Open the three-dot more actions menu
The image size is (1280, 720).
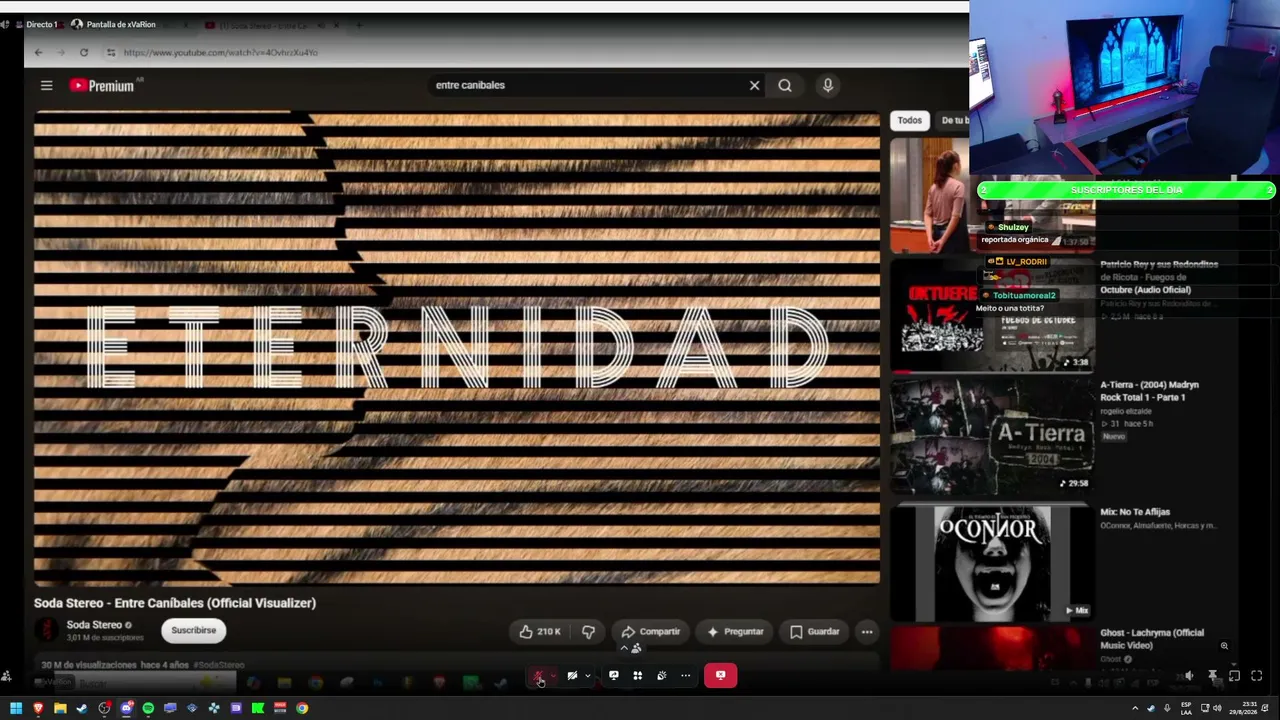pyautogui.click(x=867, y=632)
